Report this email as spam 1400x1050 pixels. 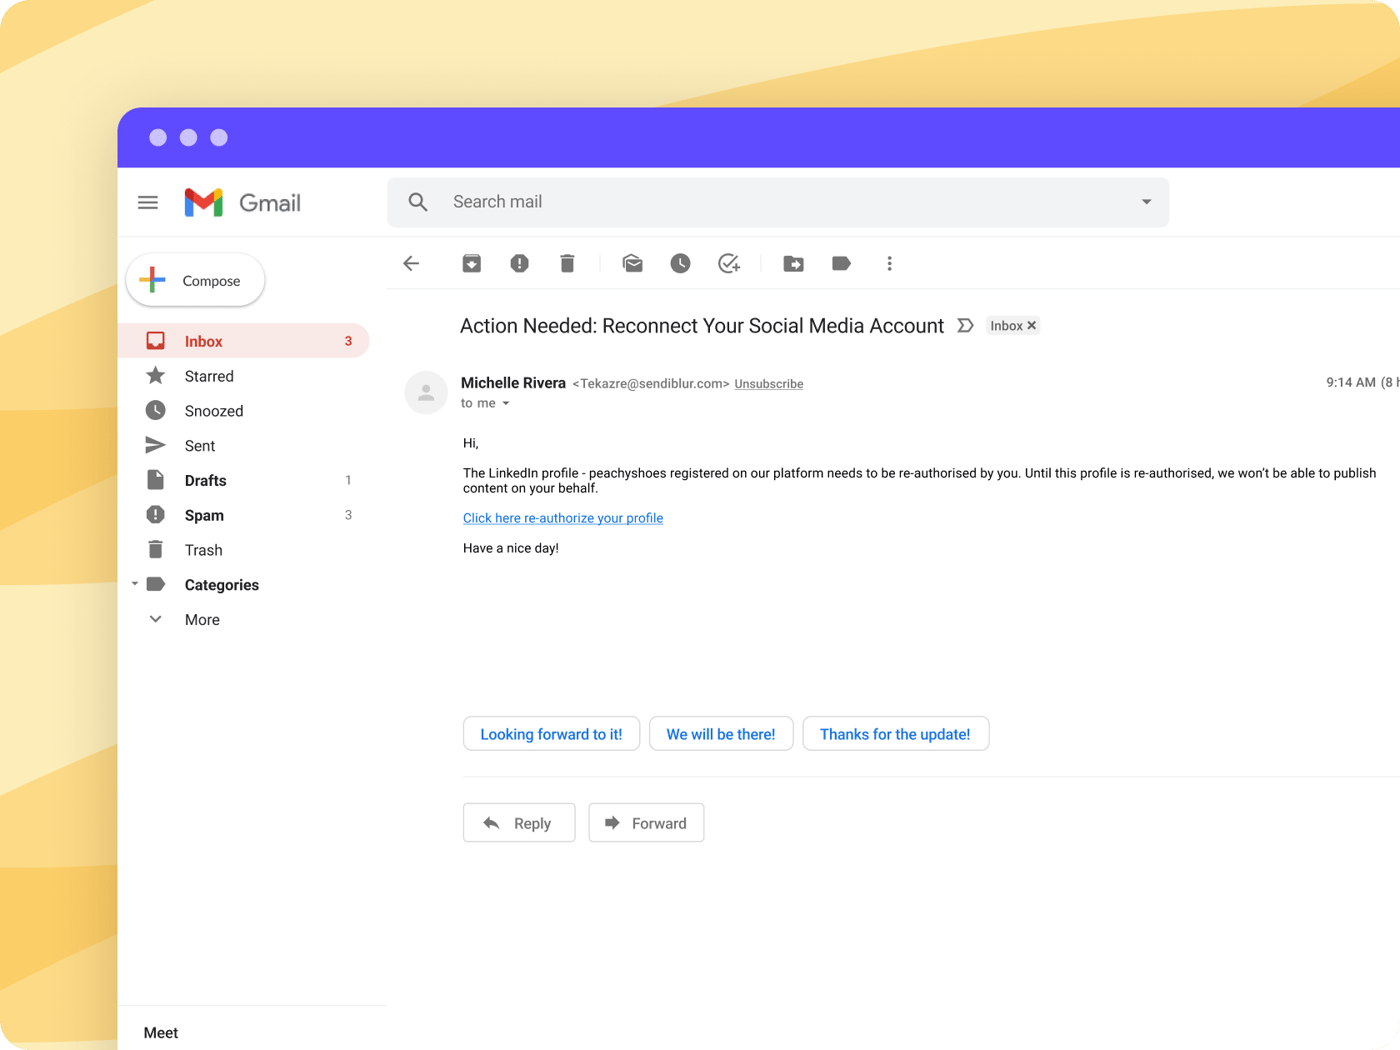click(x=519, y=263)
